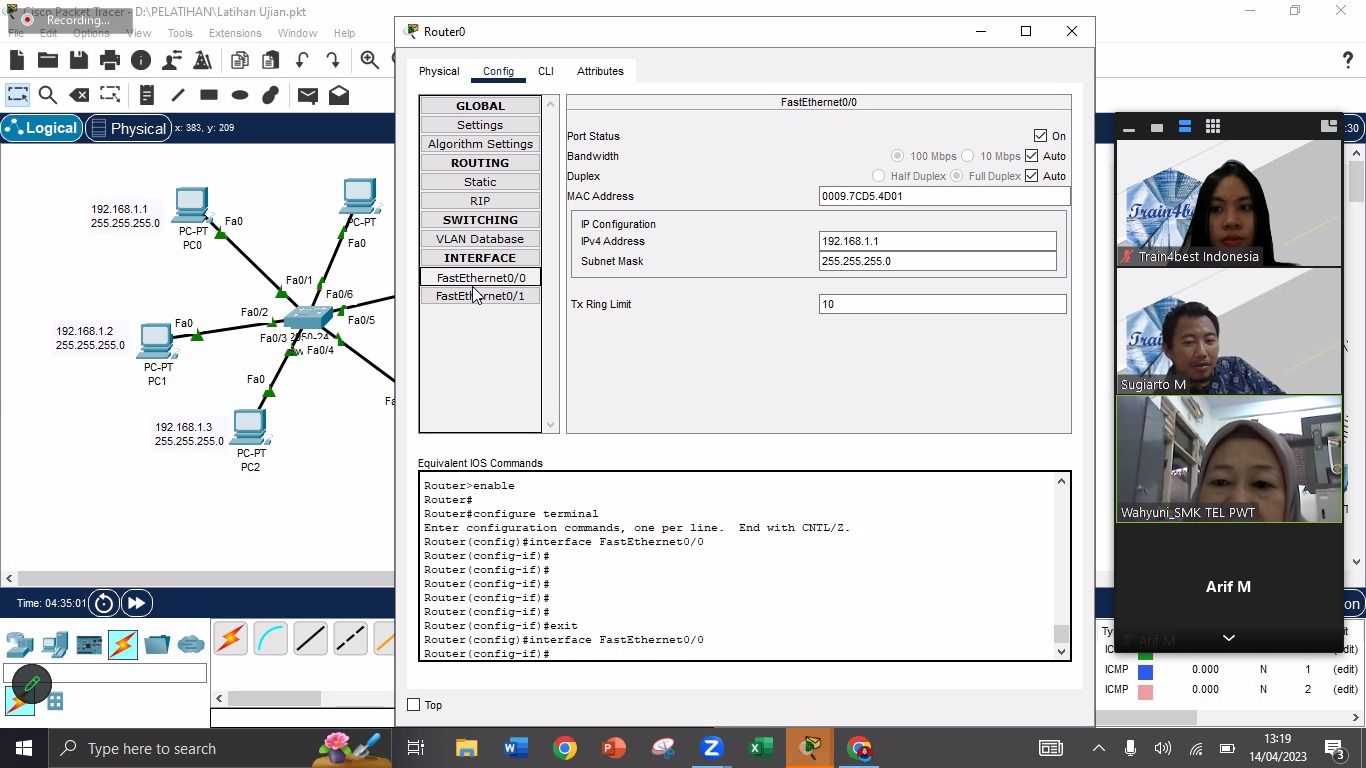Select the Inspect magnifier tool
Screen dimensions: 1366x768
pos(47,95)
